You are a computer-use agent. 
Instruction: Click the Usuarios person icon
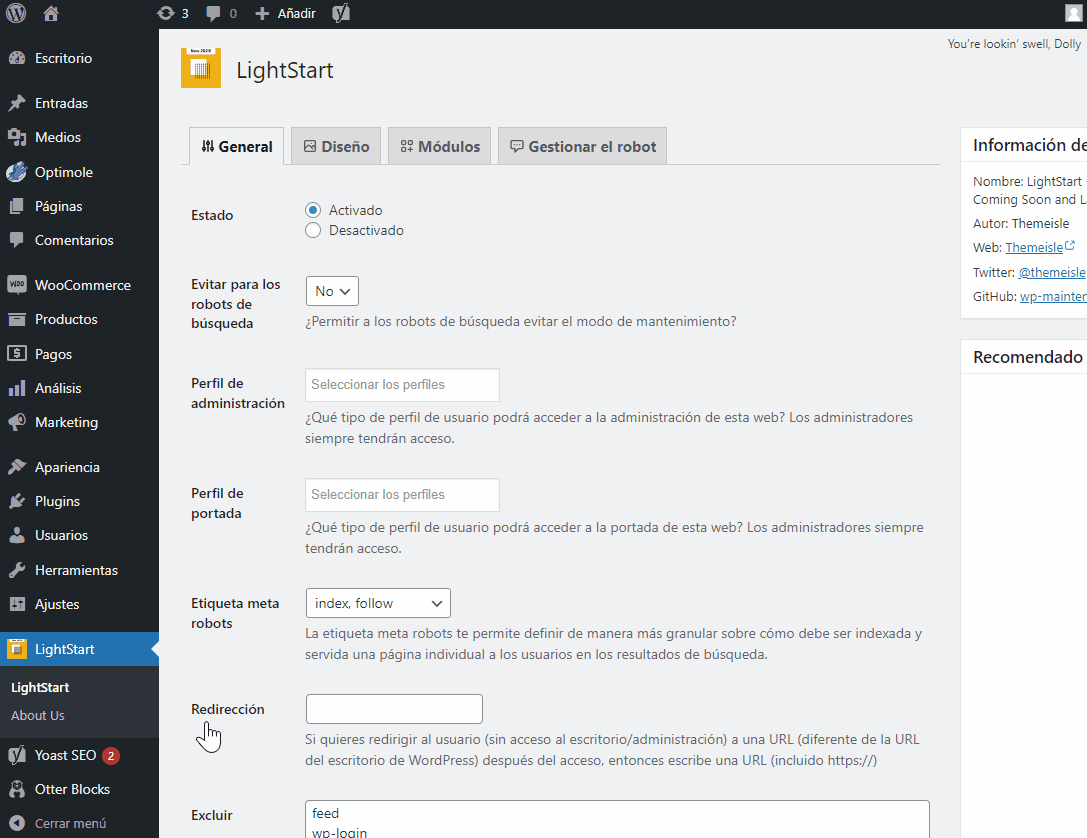click(x=17, y=535)
